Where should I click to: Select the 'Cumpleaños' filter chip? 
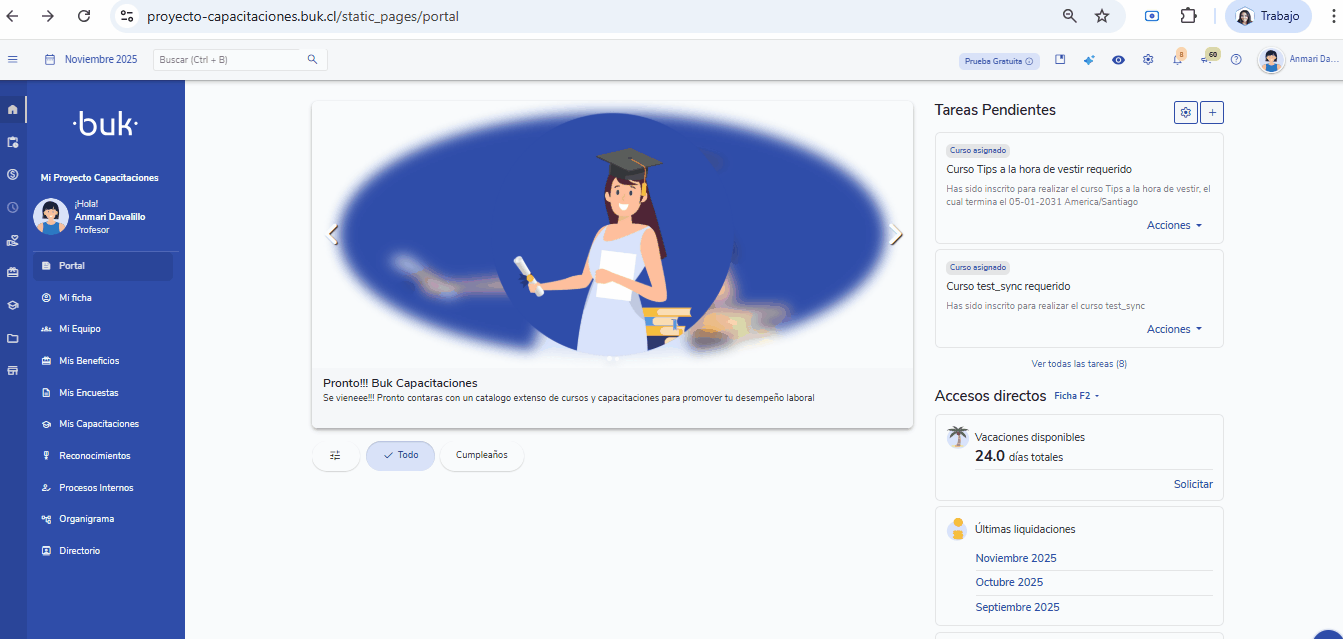coord(481,455)
